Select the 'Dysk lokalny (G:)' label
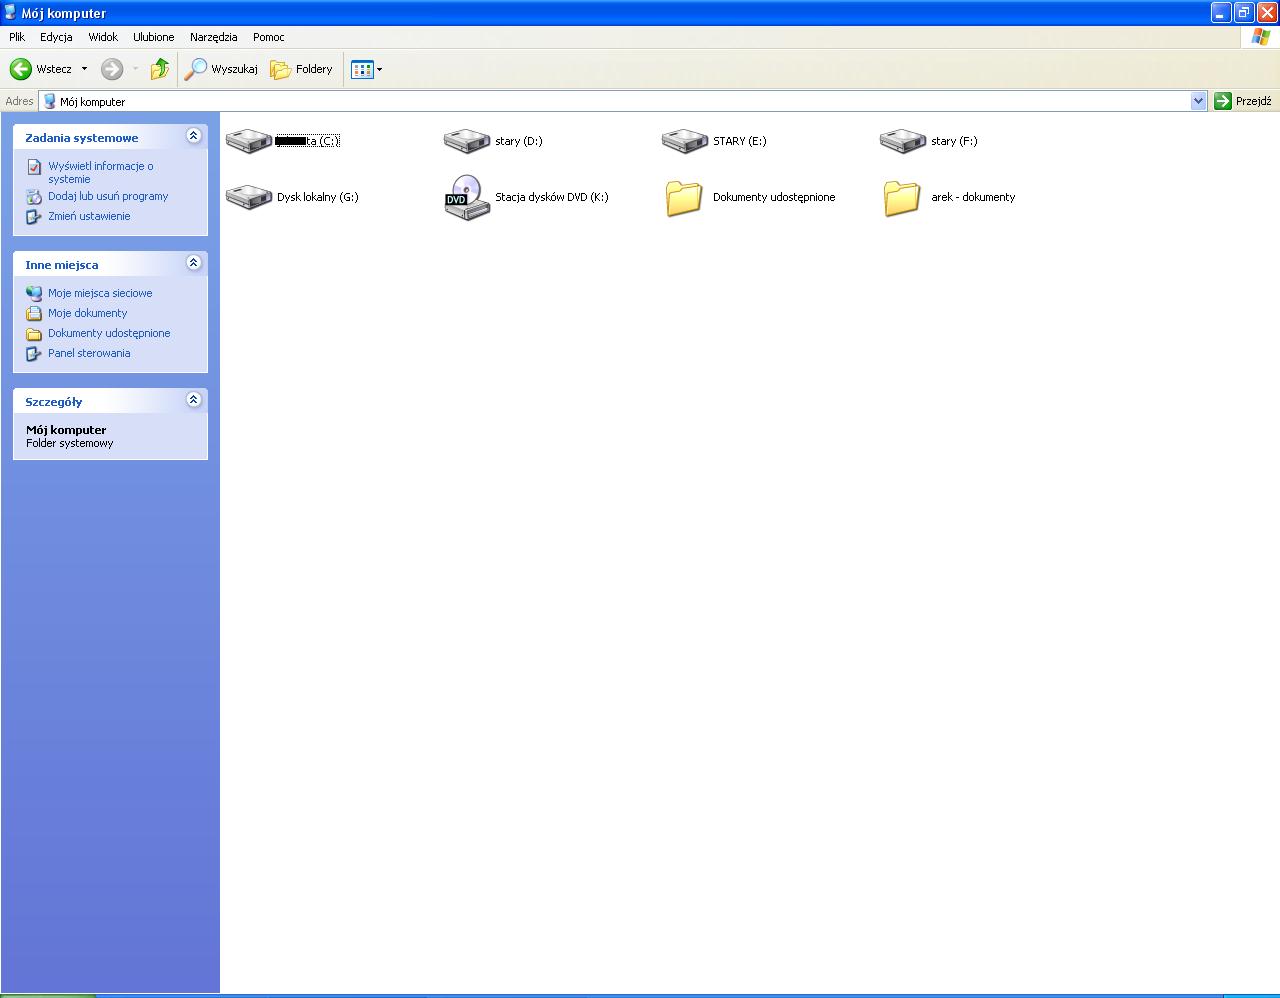The height and width of the screenshot is (998, 1280). [318, 197]
